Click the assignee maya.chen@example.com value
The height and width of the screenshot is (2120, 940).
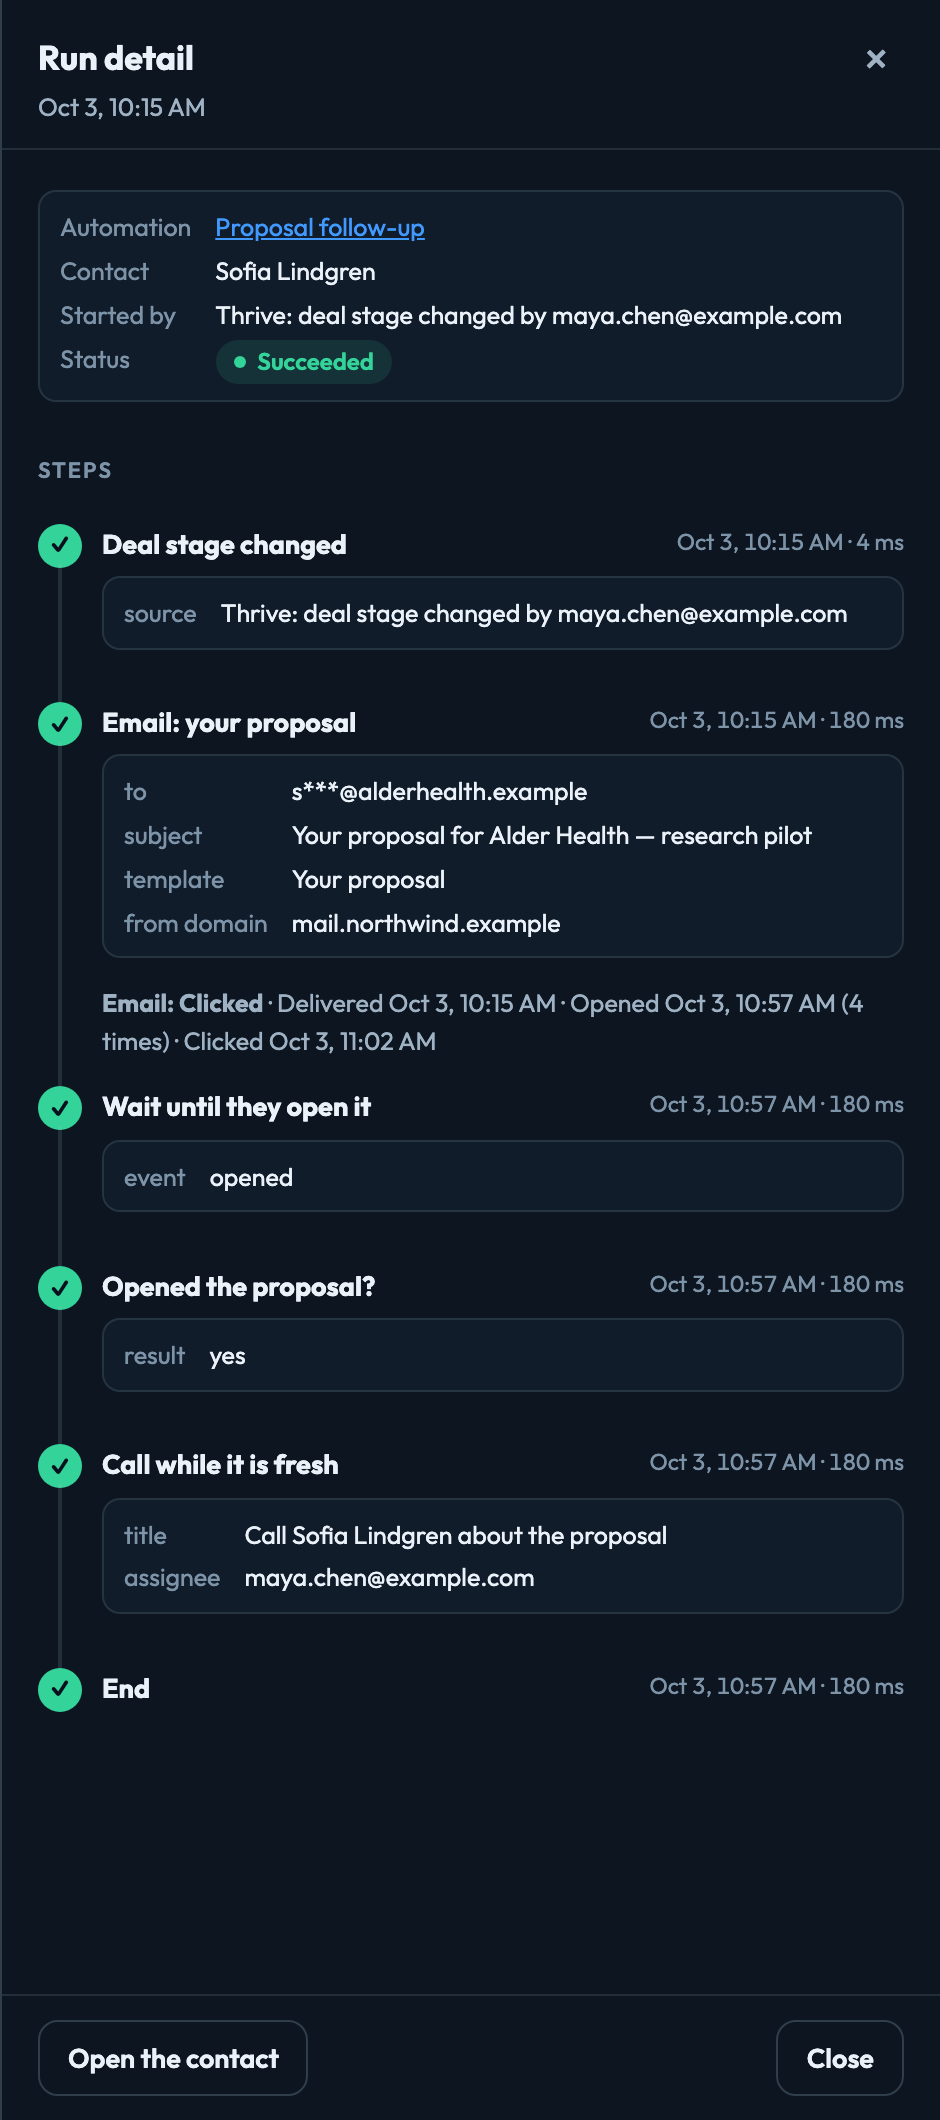click(389, 1578)
